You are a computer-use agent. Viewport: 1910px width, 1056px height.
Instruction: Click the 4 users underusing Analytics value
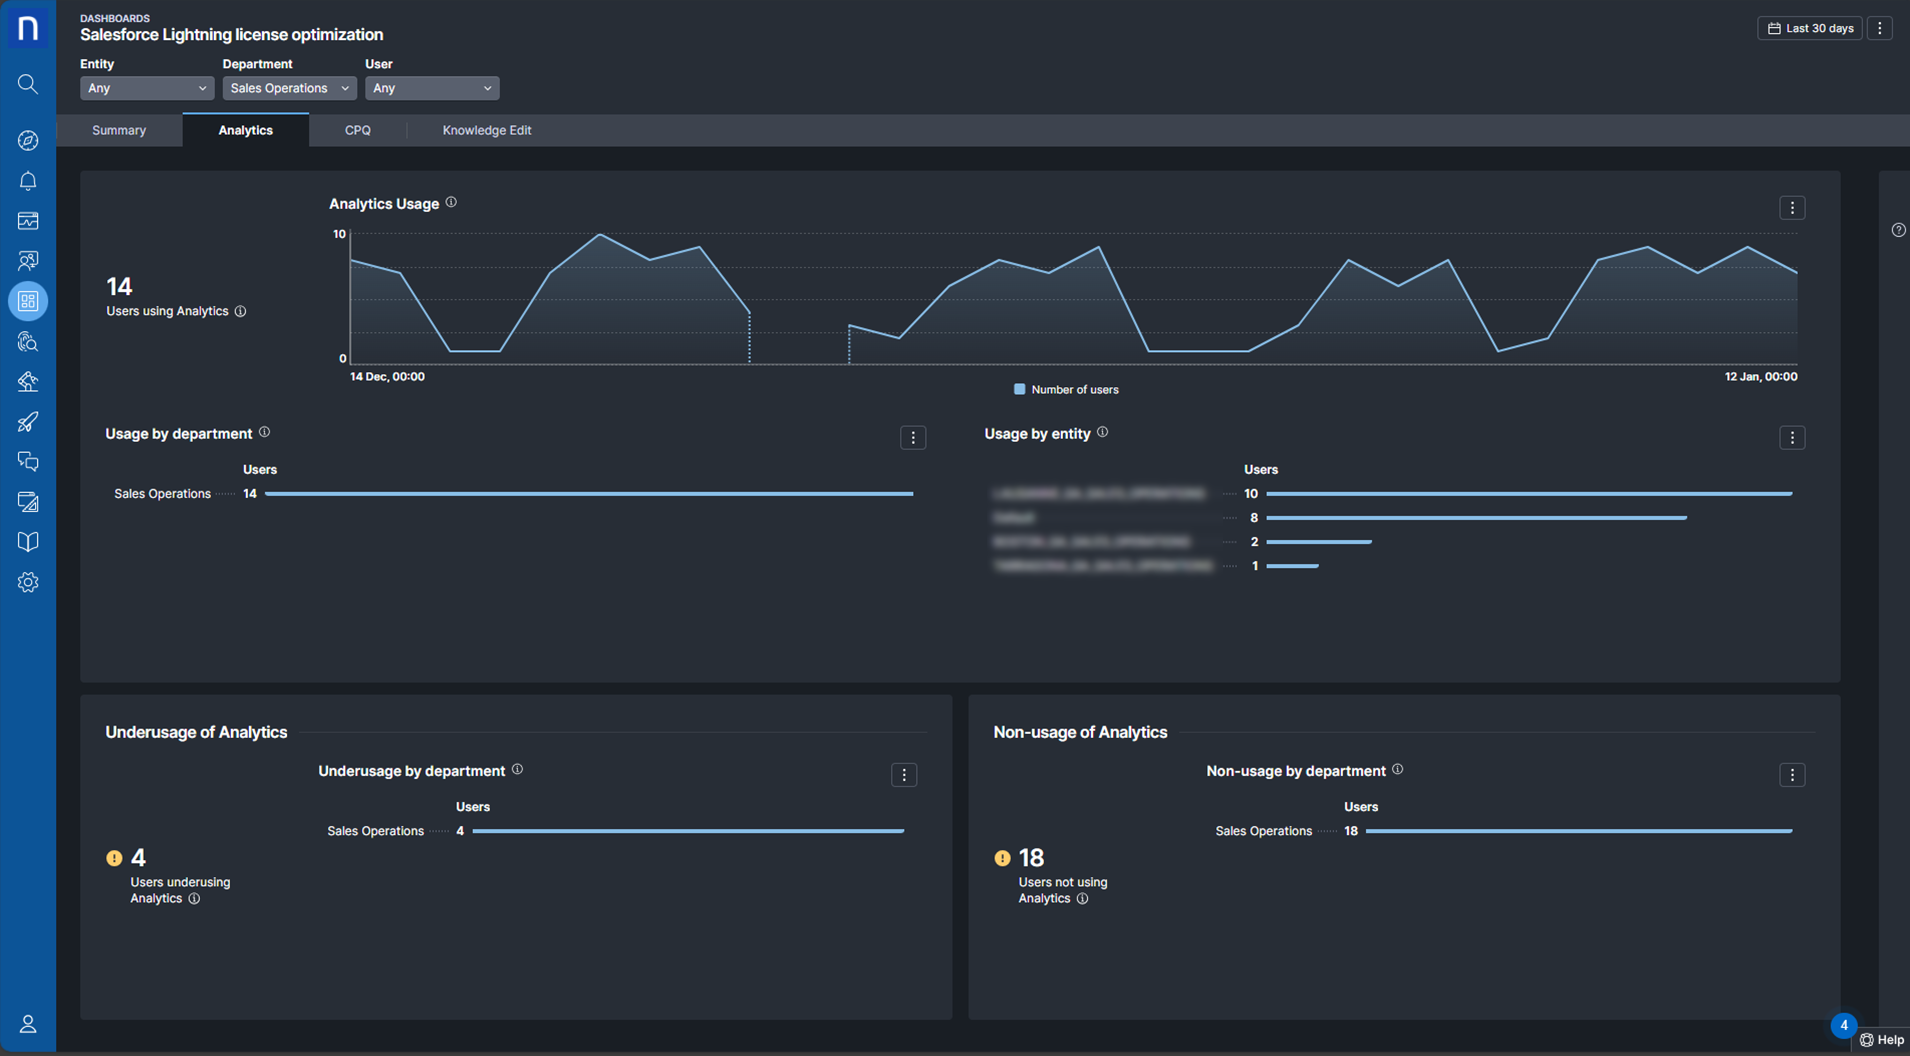tap(138, 858)
